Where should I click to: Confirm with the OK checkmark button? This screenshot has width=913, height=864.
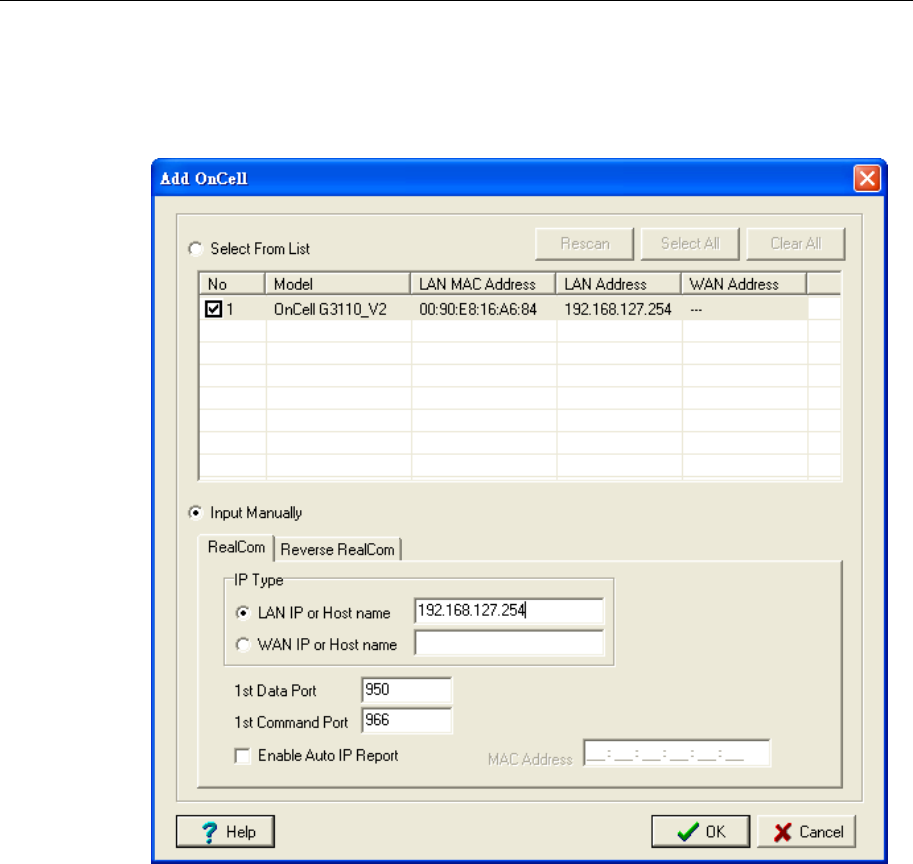click(700, 831)
